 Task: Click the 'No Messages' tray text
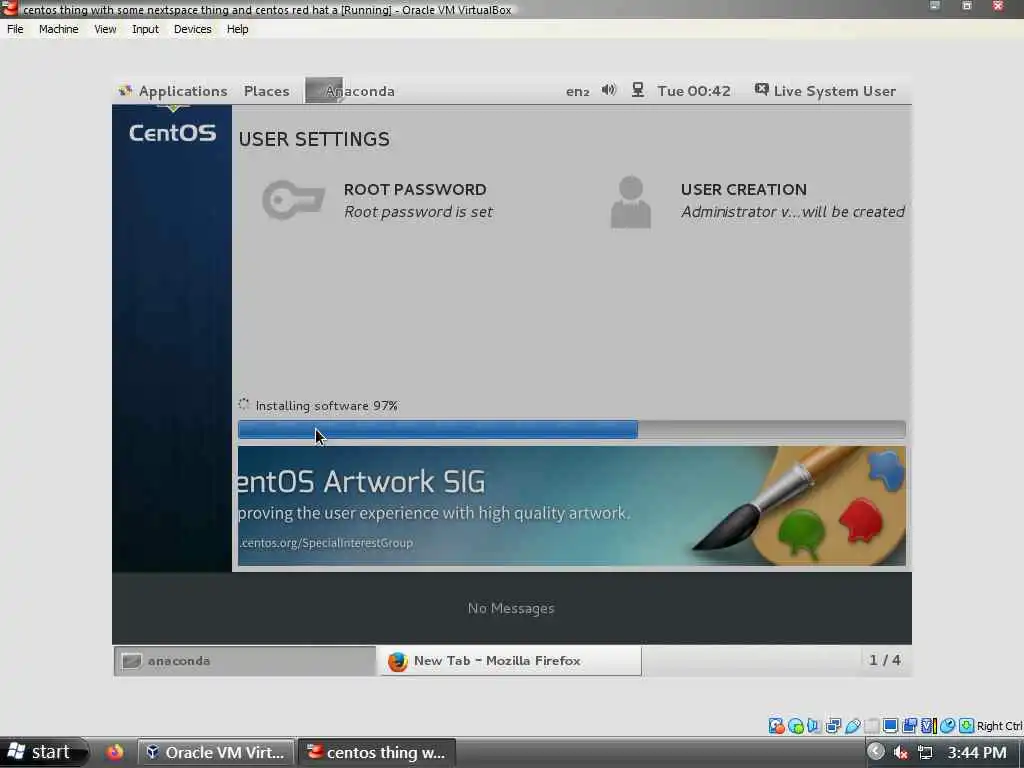511,608
